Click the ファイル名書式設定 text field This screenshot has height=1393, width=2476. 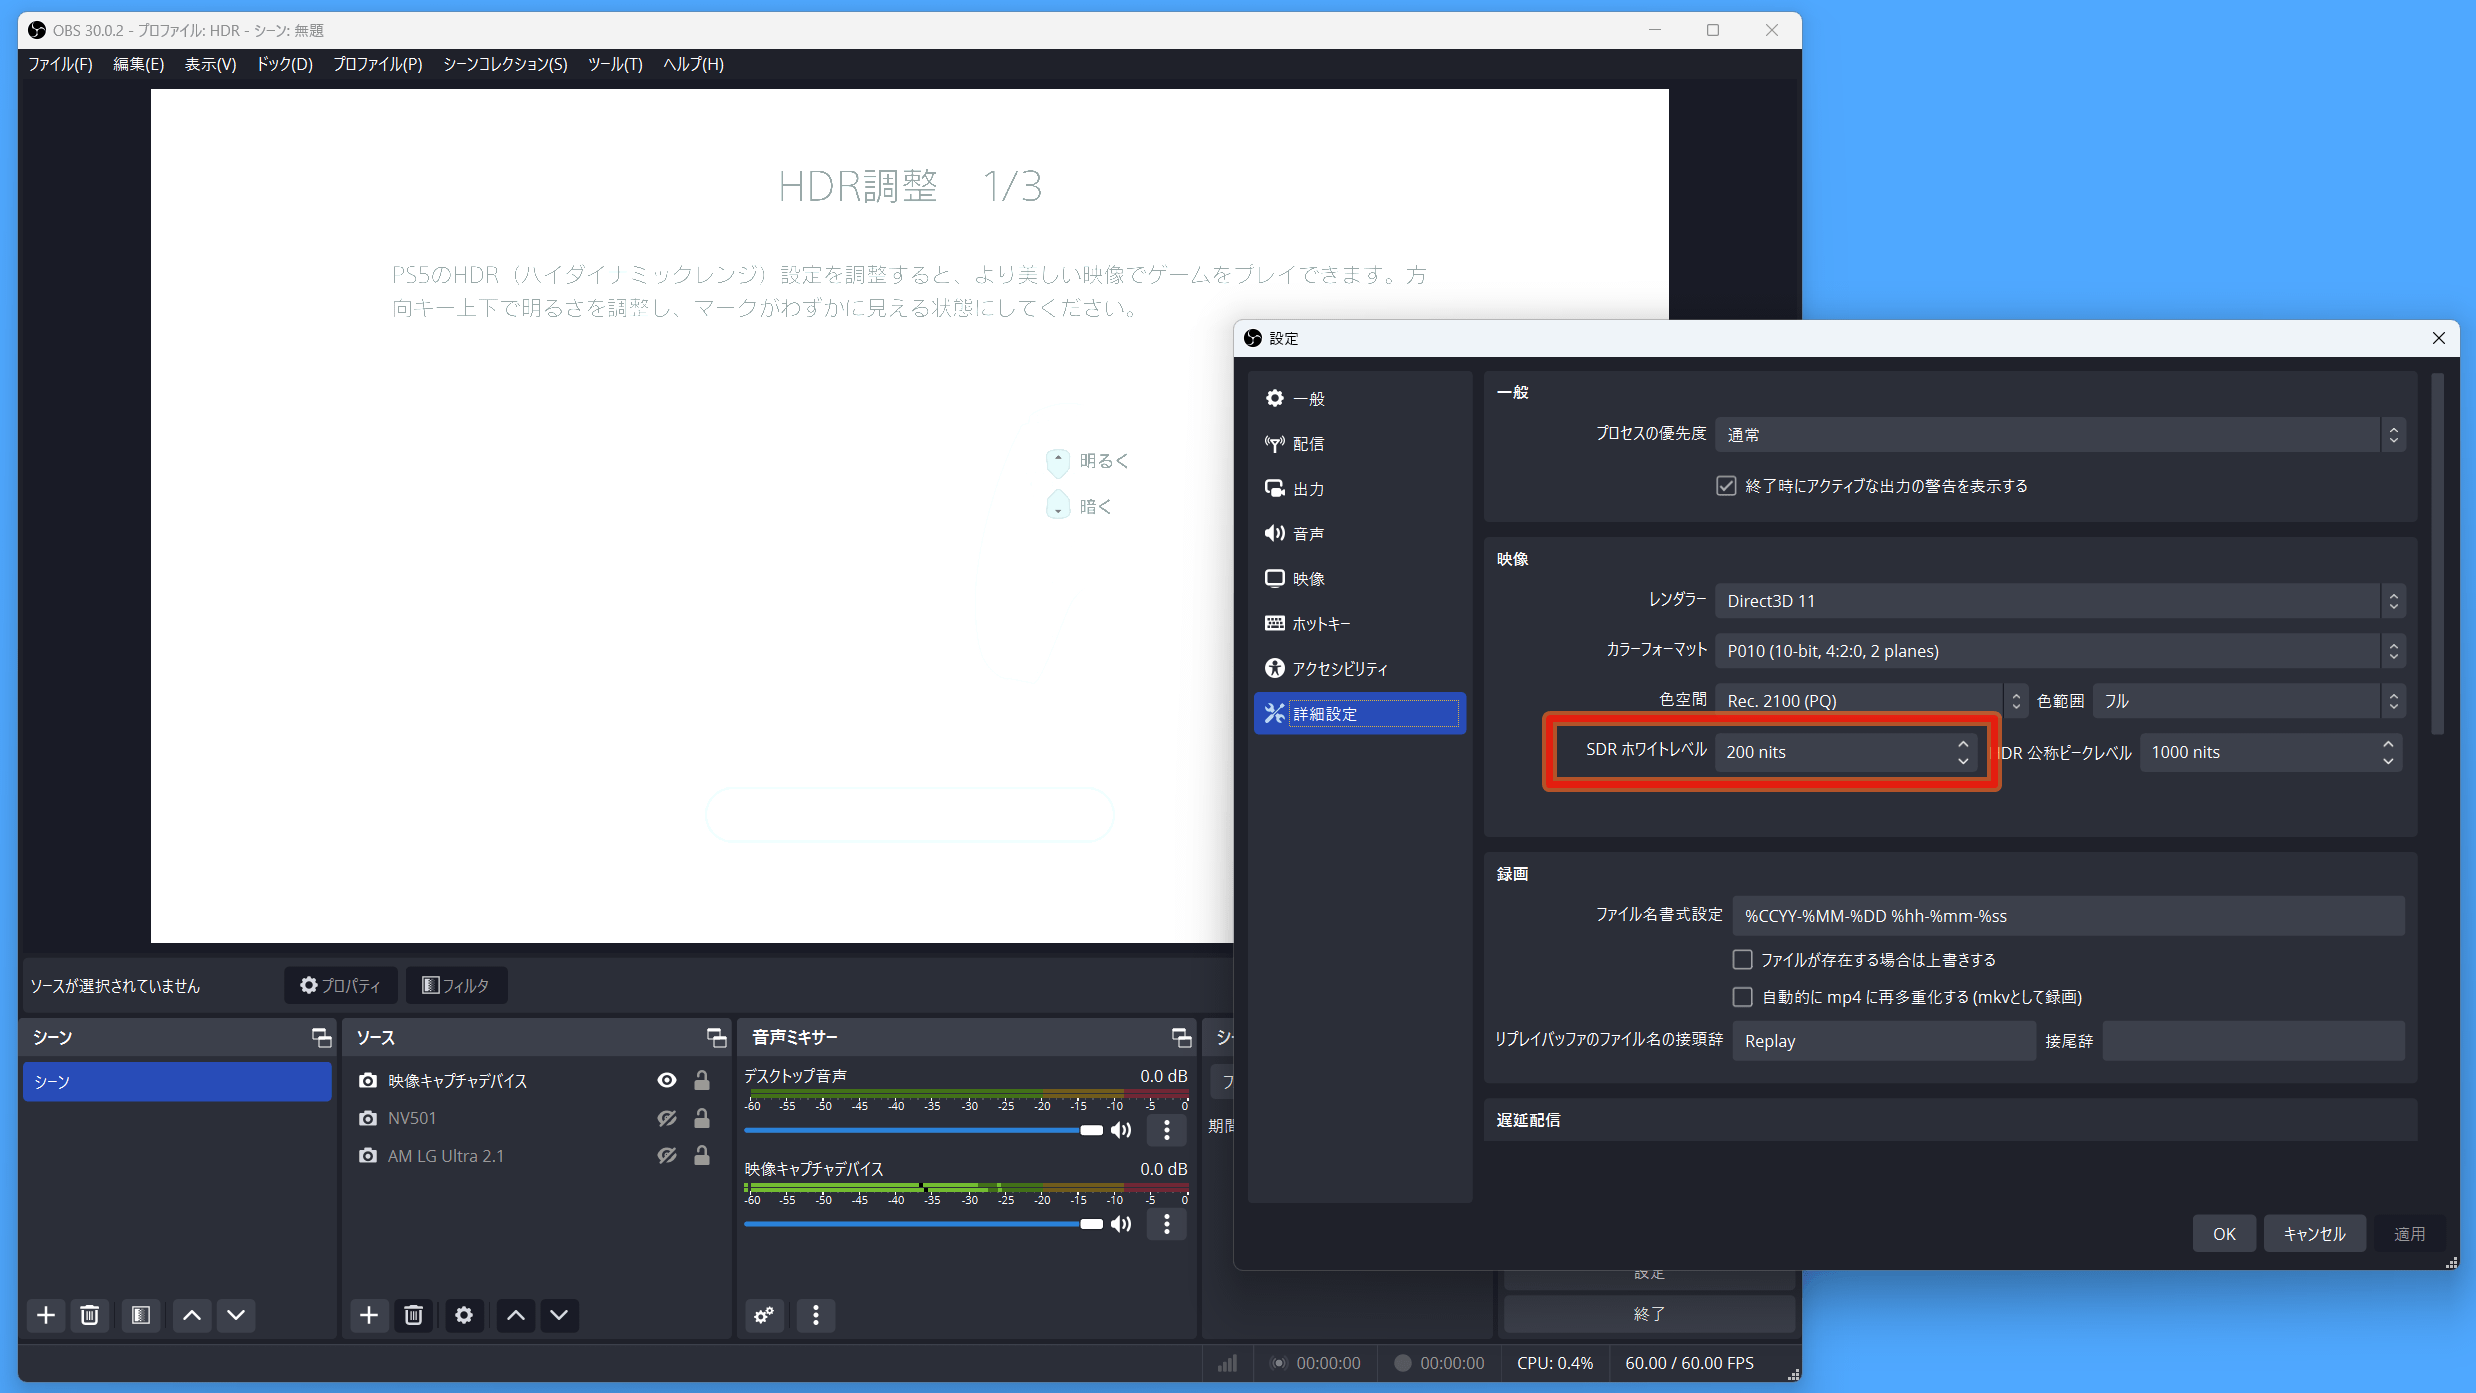2068,916
